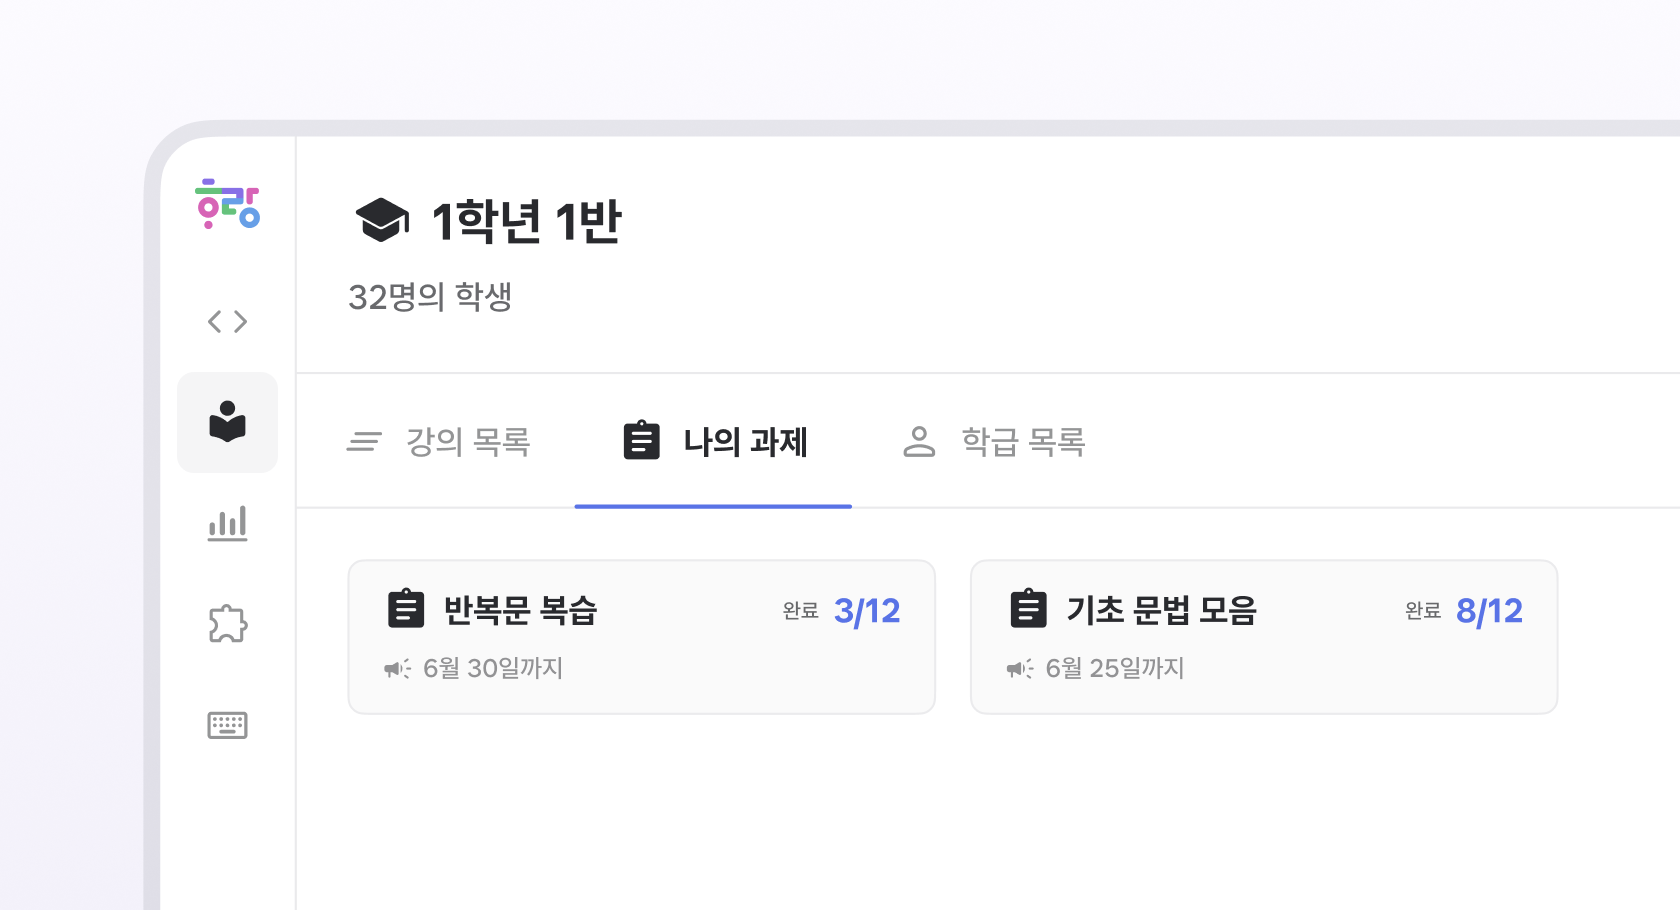Click megaphone icon beside 6월 30일까지

click(x=397, y=669)
